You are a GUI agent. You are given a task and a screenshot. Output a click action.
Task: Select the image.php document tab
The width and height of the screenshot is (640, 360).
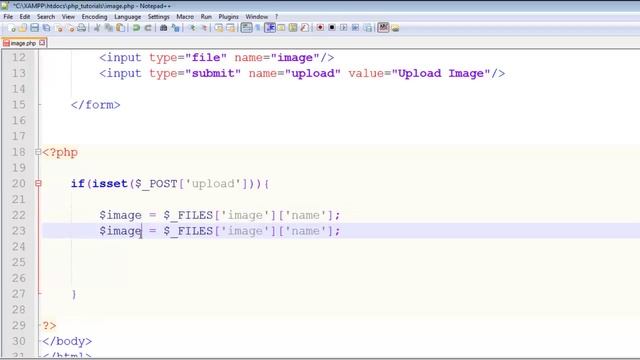[x=23, y=43]
